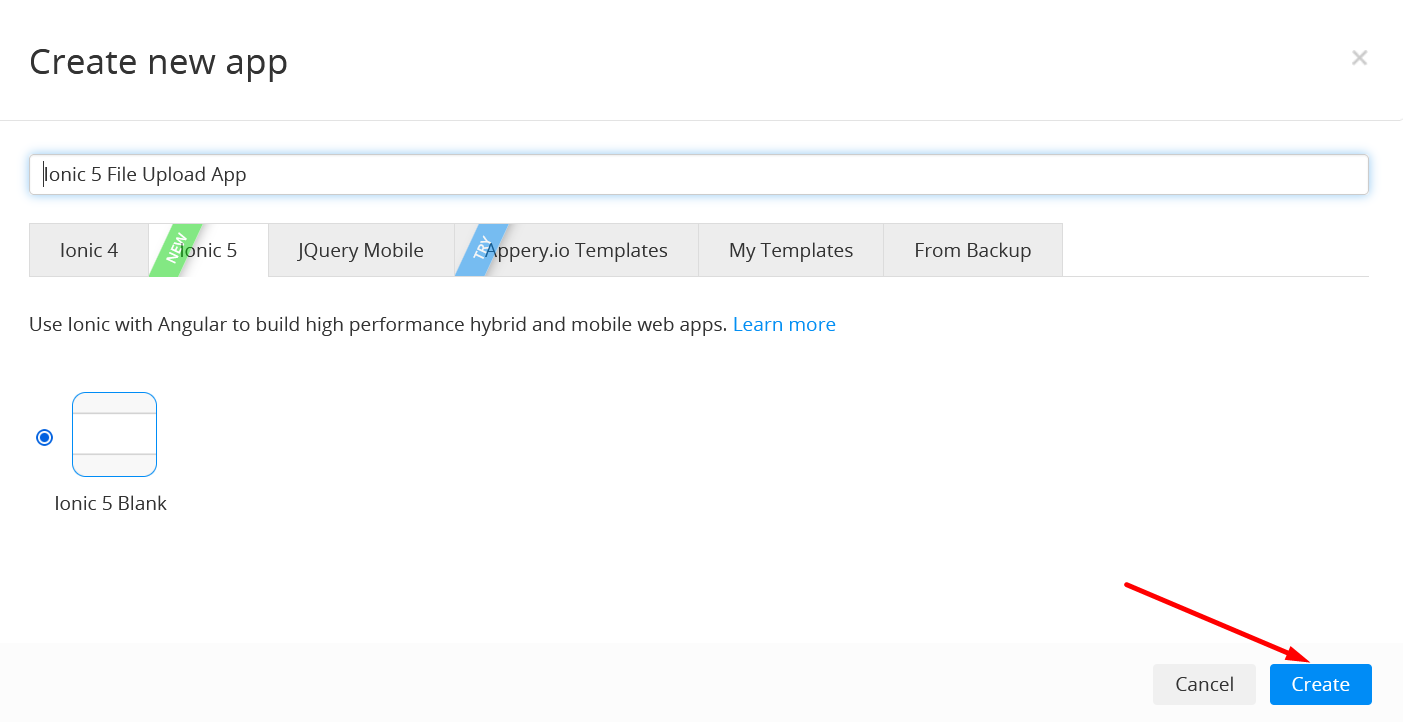Select the Ionic 5 tab
This screenshot has width=1403, height=722.
(x=208, y=250)
